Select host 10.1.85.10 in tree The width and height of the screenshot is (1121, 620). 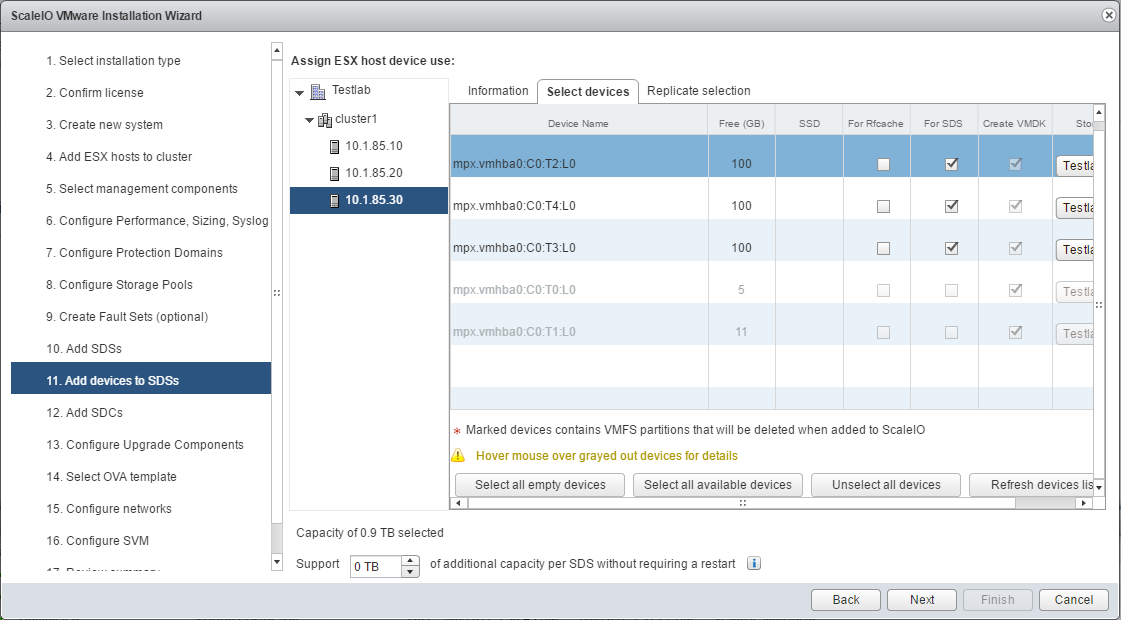tap(374, 146)
